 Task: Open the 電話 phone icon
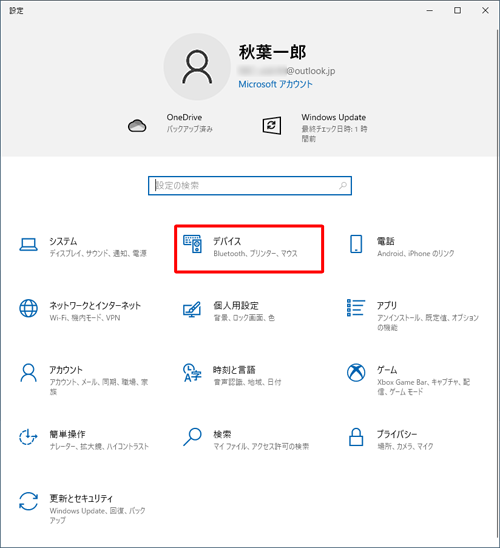pyautogui.click(x=356, y=244)
